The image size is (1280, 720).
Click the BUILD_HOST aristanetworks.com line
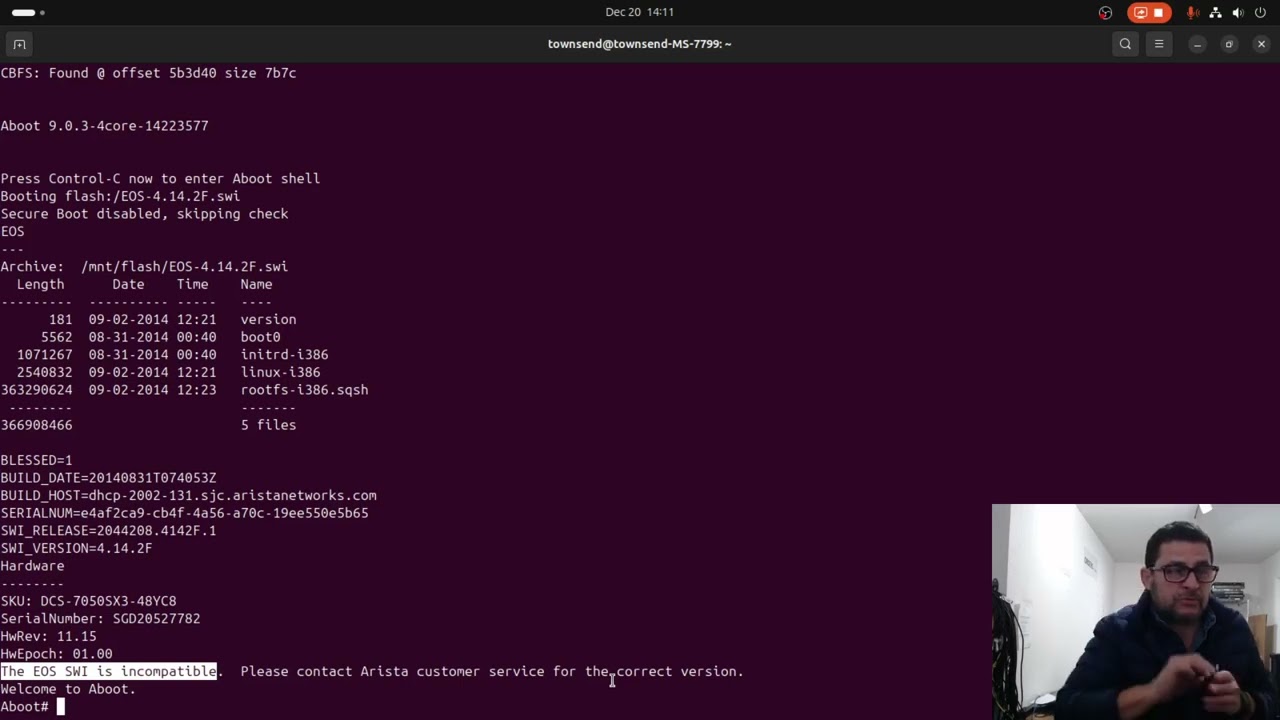(188, 496)
